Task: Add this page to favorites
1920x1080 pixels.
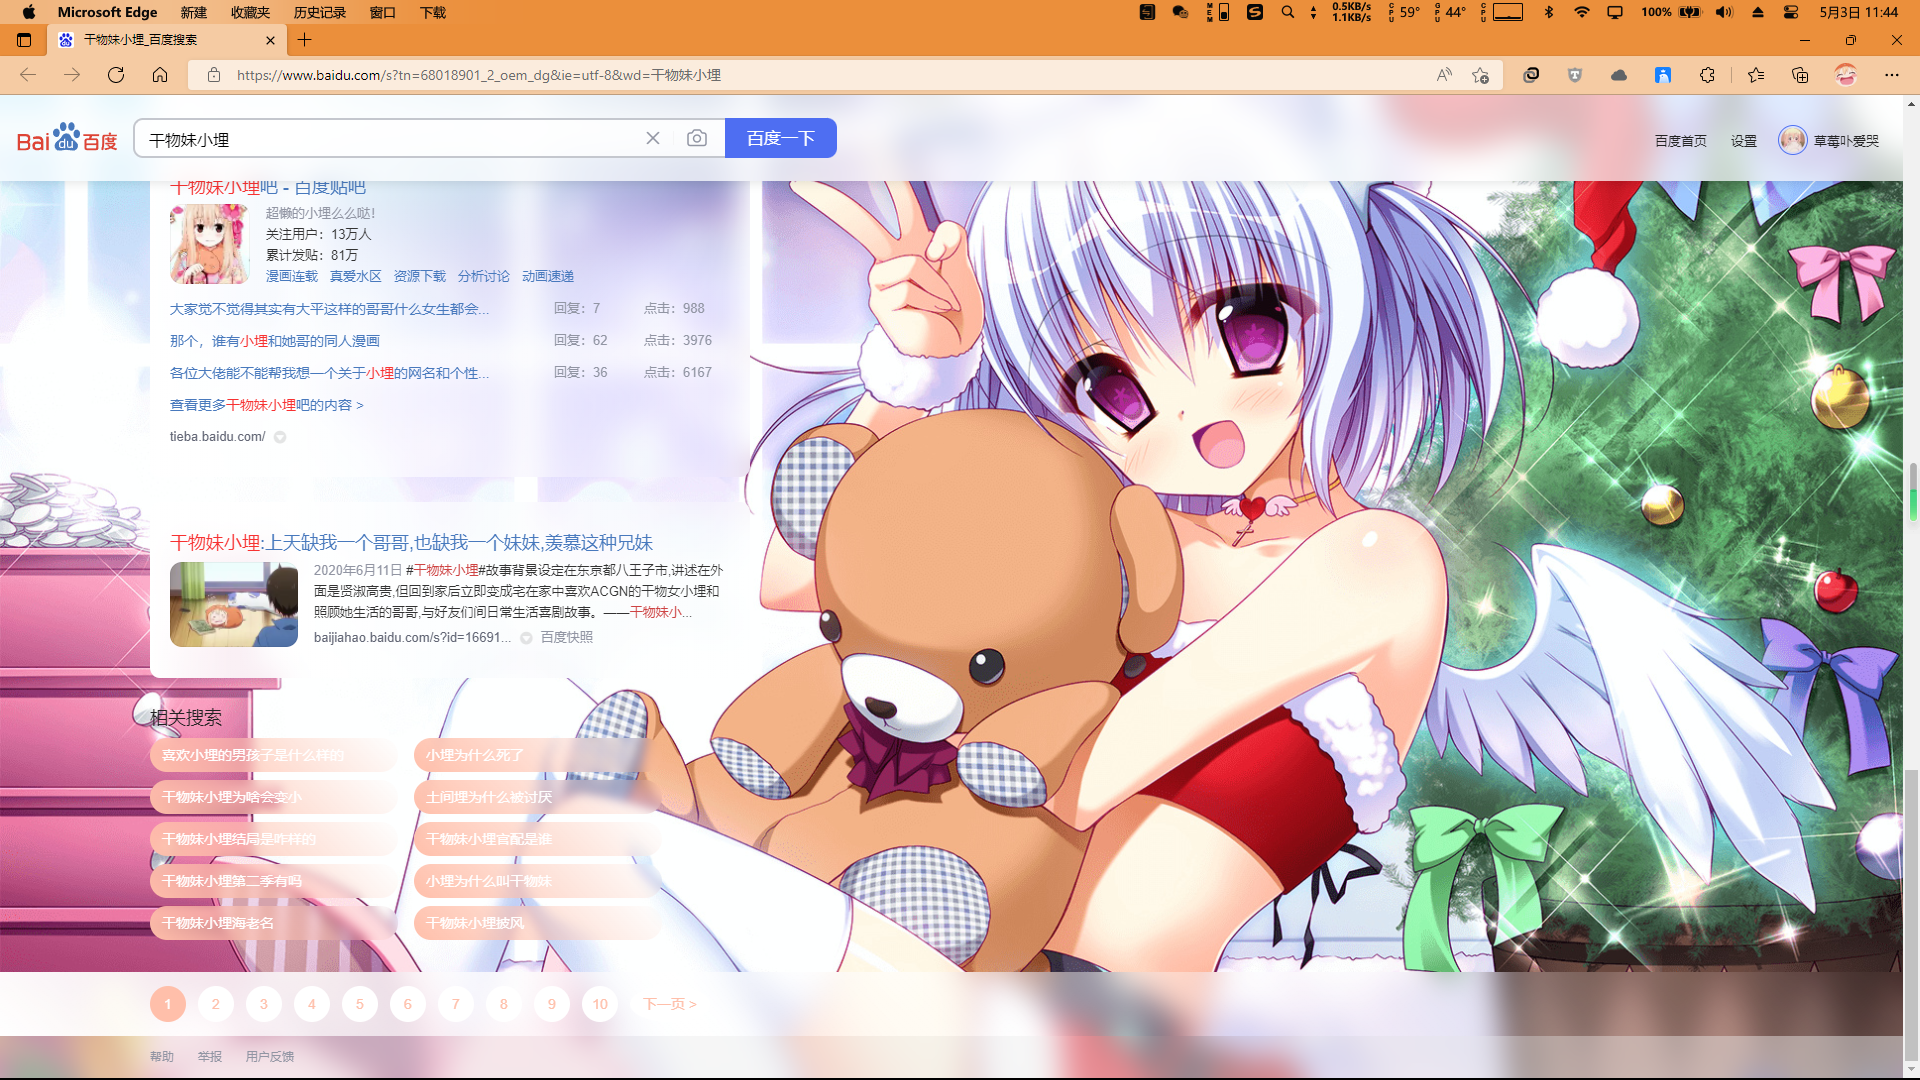Action: (1481, 75)
